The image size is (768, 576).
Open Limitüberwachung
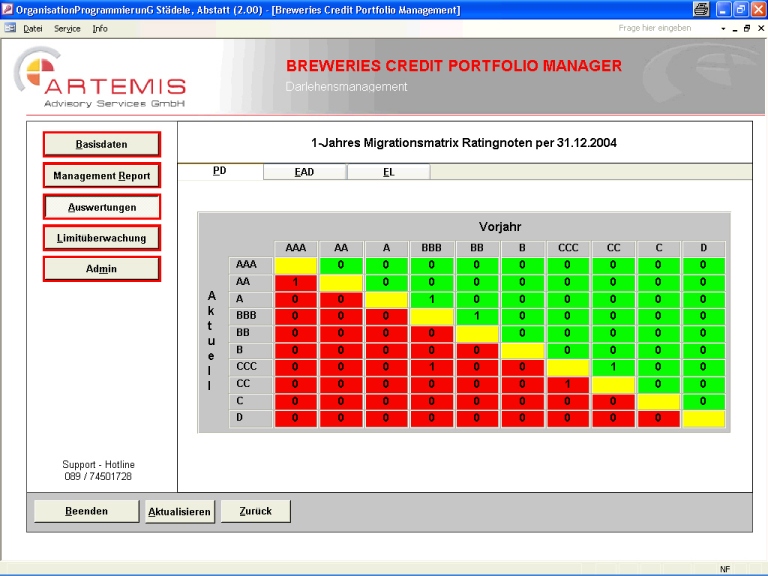coord(101,238)
